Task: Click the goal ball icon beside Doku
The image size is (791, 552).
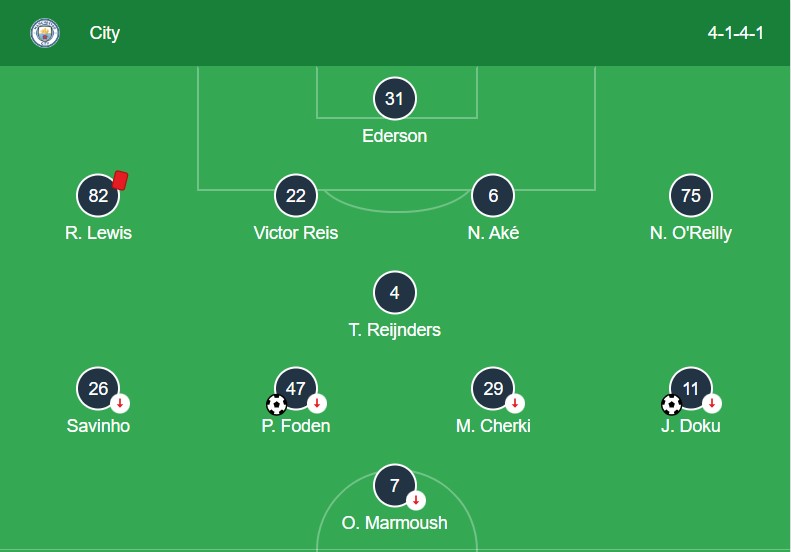Action: click(x=672, y=404)
